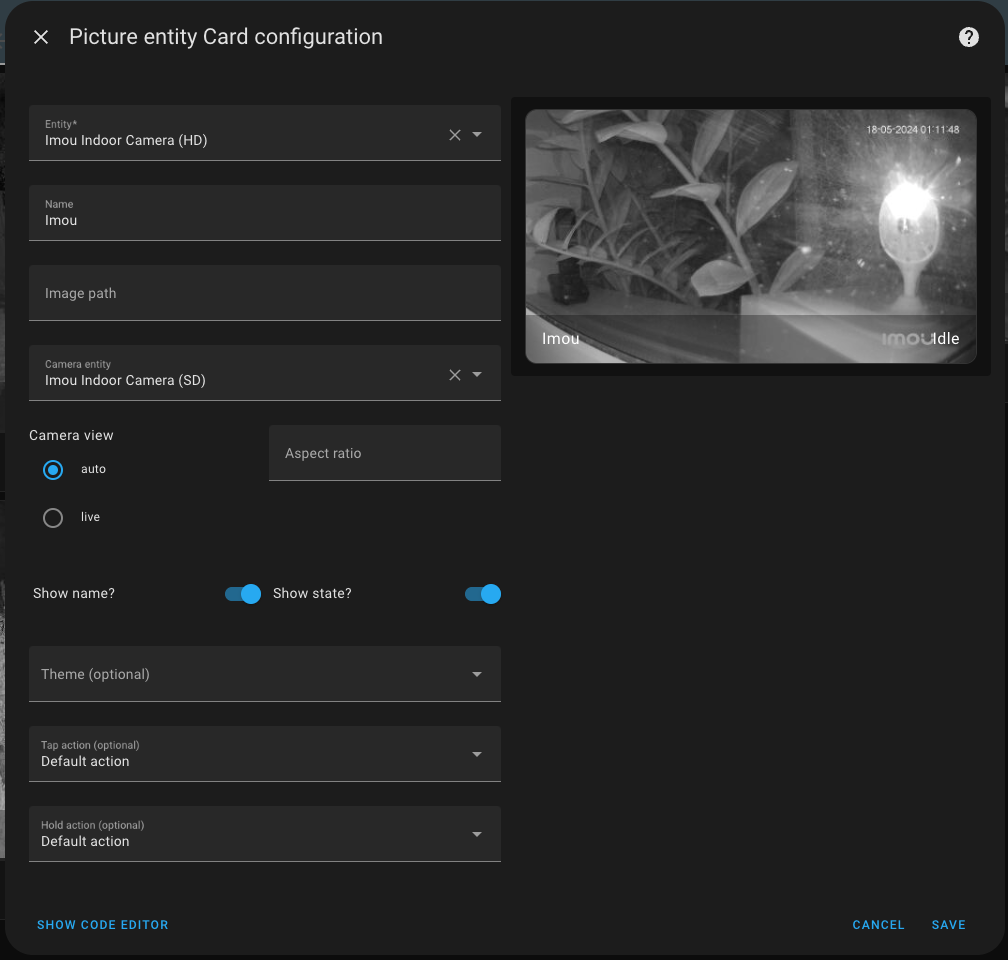This screenshot has height=960, width=1008.
Task: Open the Theme (optional) selector
Action: (477, 674)
